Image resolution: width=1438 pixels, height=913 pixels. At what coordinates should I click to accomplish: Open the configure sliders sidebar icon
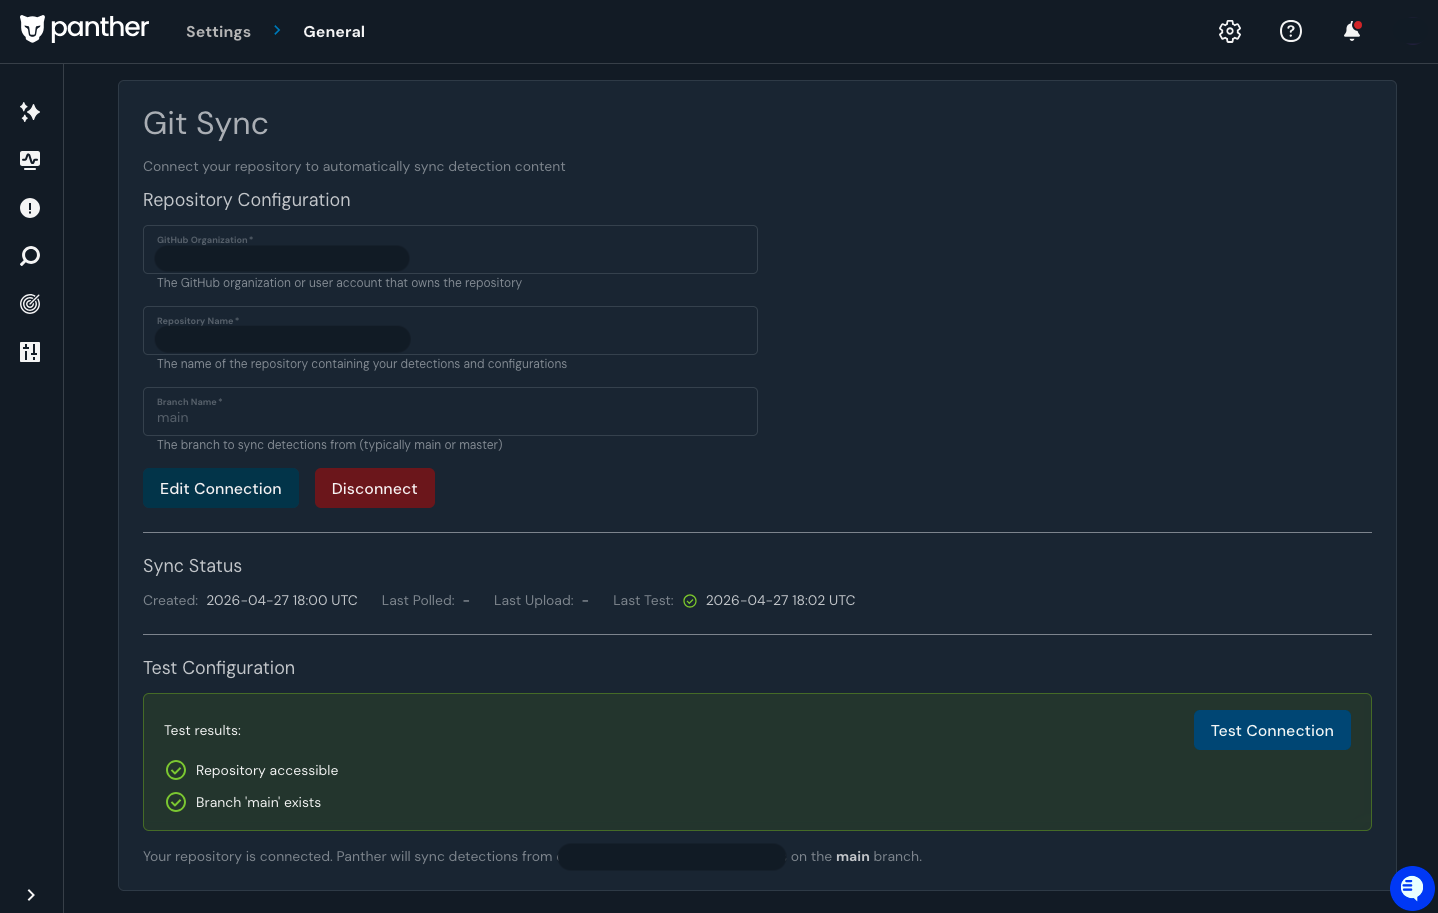point(30,352)
